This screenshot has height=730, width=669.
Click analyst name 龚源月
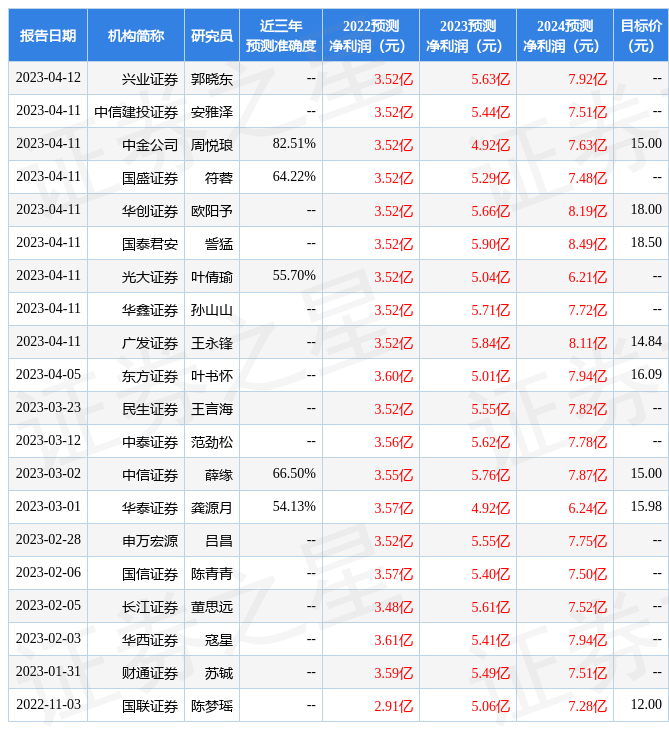coord(212,508)
